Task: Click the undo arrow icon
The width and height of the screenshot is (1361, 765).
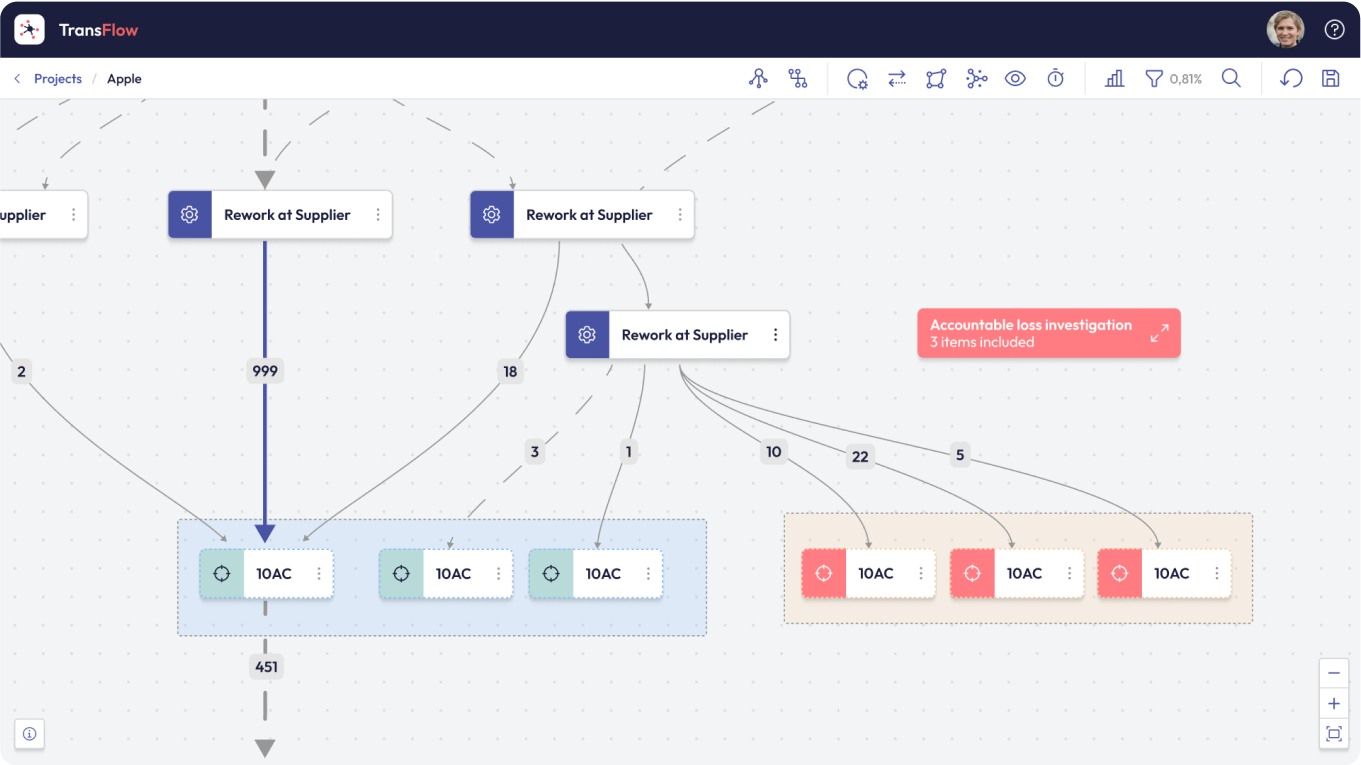Action: point(1291,78)
